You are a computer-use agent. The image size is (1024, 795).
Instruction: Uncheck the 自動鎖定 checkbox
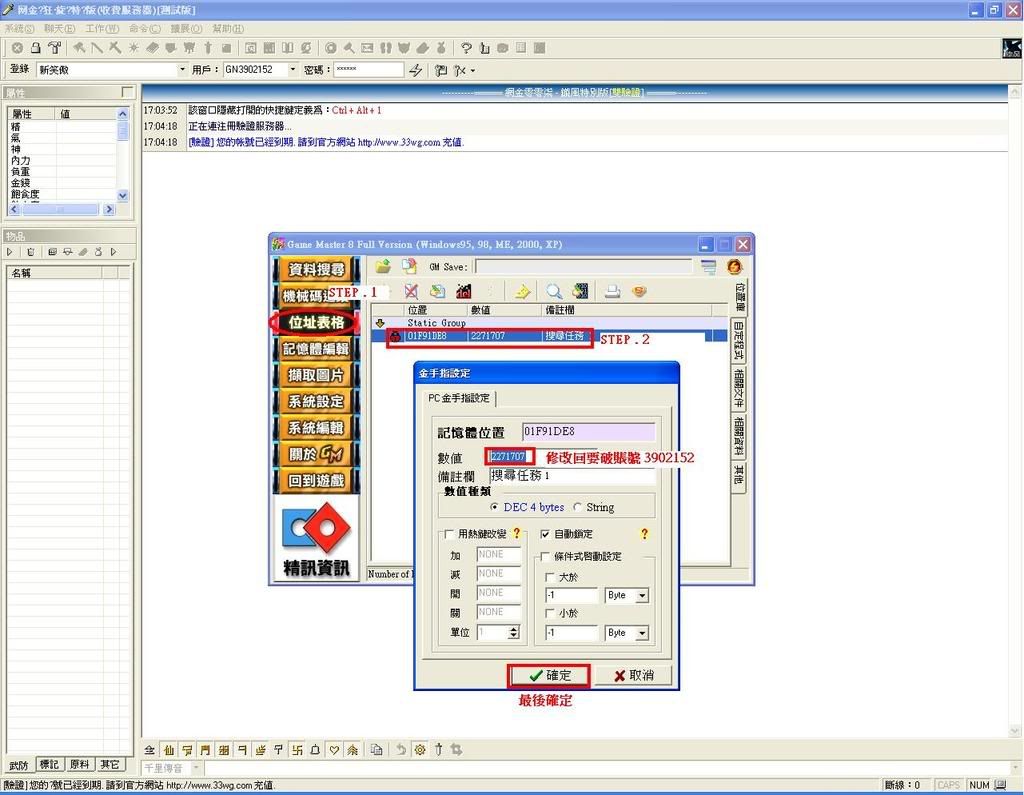(x=545, y=535)
